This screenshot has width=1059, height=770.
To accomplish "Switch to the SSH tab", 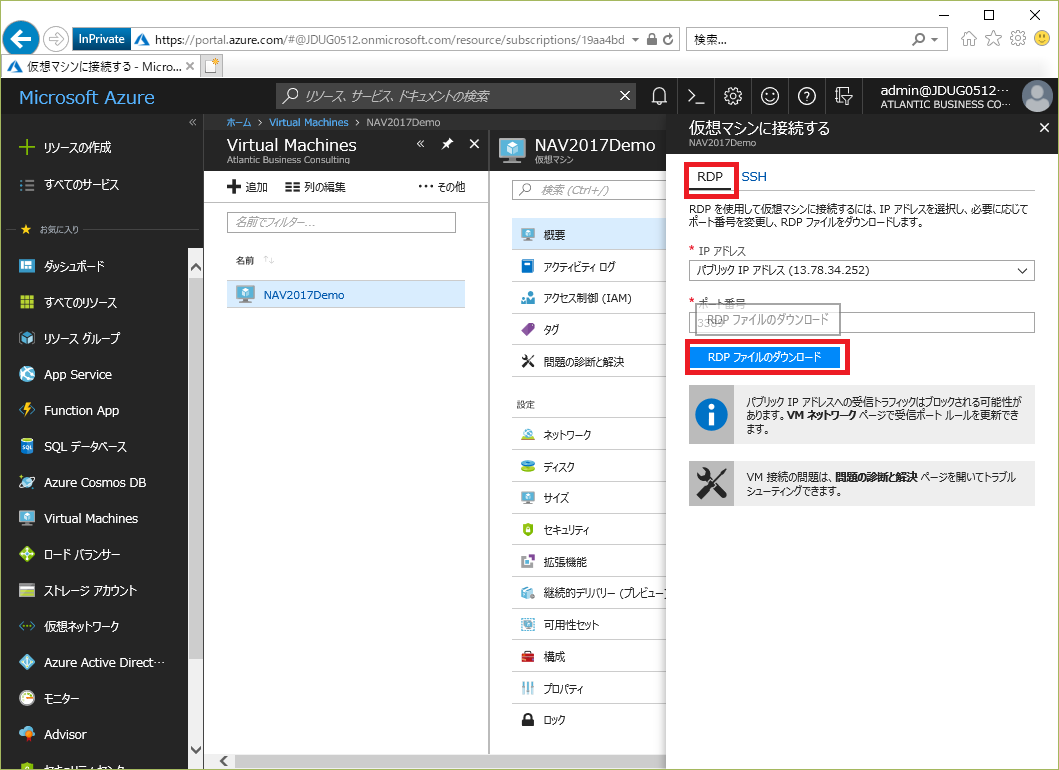I will [x=754, y=177].
